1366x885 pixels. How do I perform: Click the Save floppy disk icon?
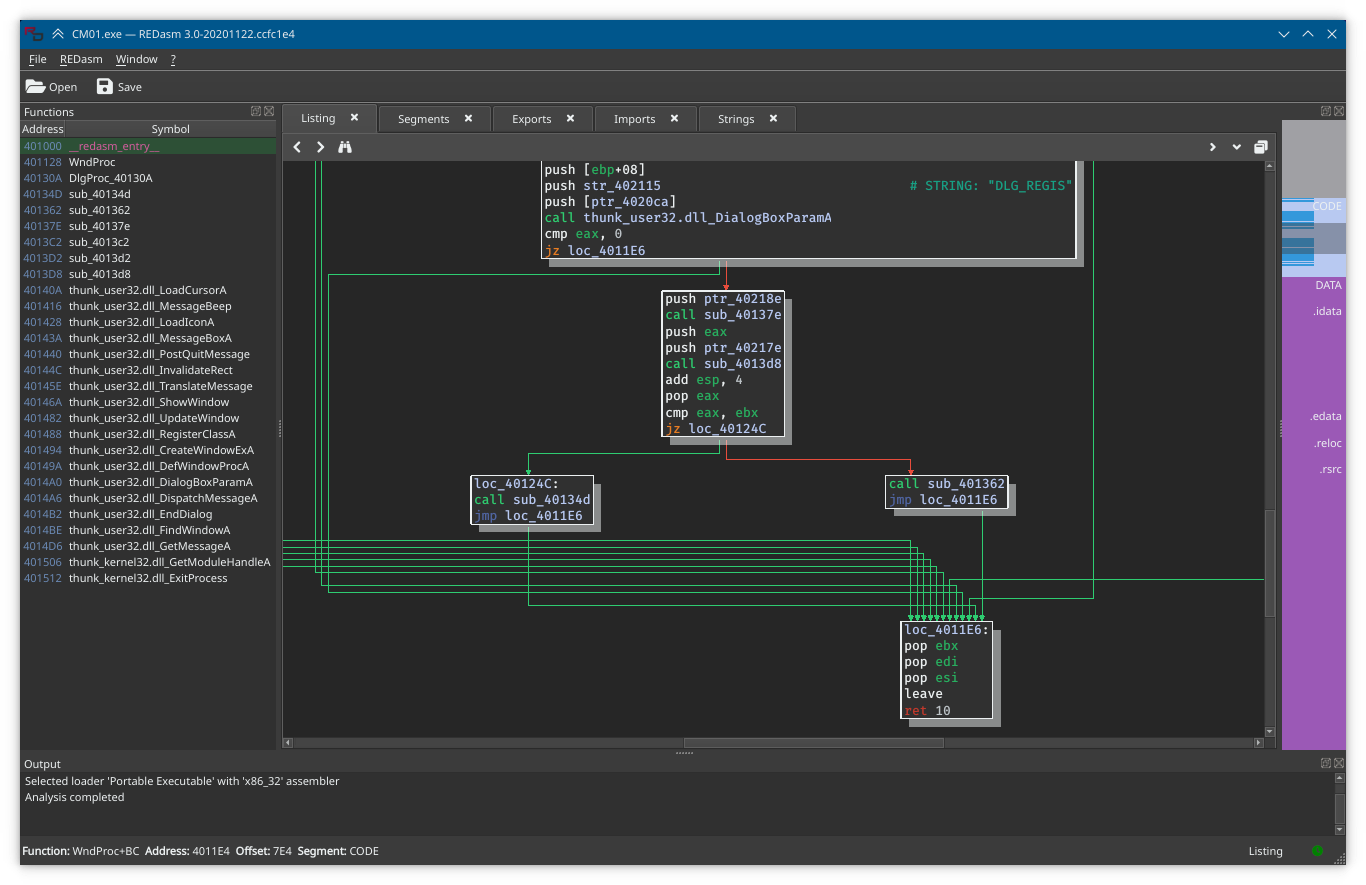(105, 87)
